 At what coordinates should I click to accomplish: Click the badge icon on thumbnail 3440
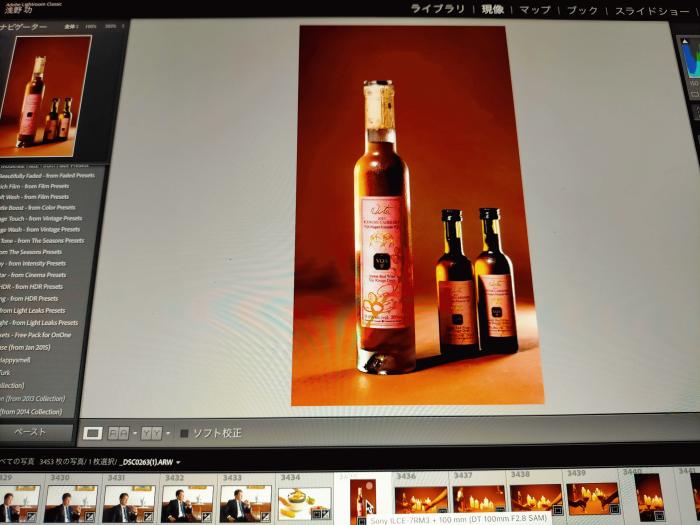coord(659,515)
